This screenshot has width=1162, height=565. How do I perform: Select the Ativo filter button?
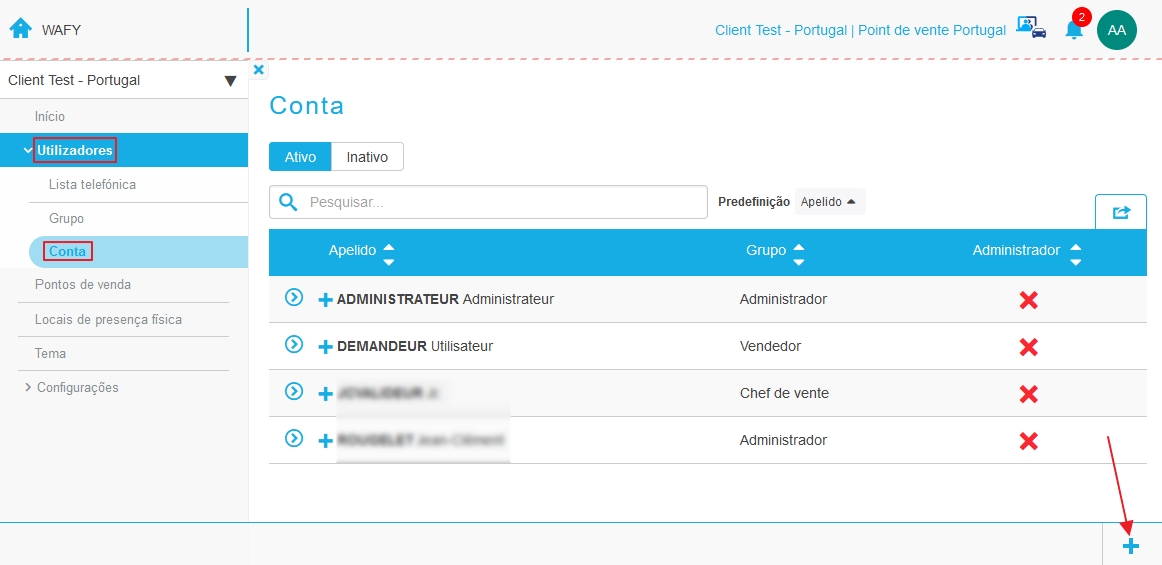(300, 157)
